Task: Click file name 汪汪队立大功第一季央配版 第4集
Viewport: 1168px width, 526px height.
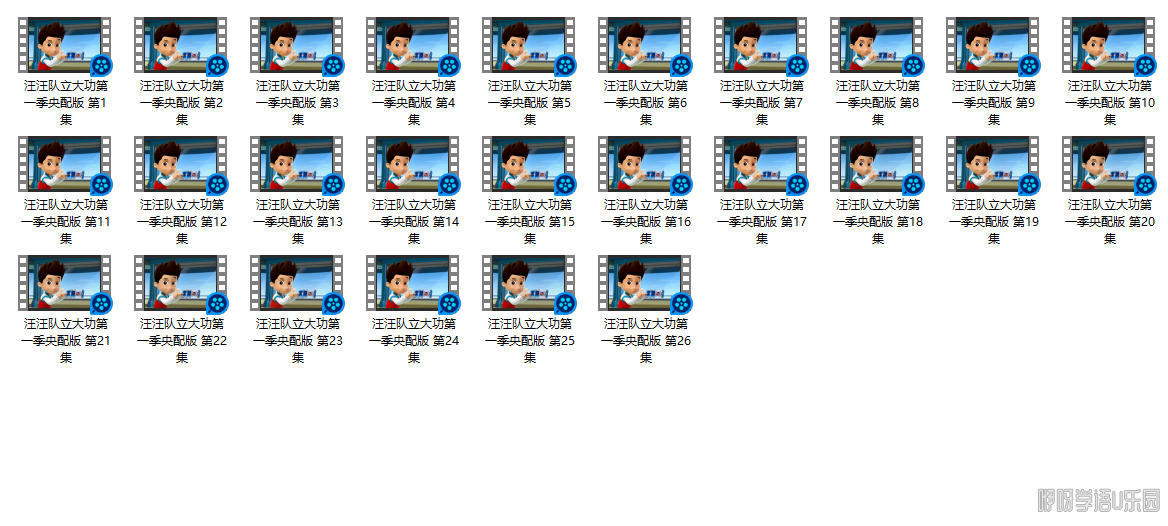Action: pyautogui.click(x=414, y=103)
